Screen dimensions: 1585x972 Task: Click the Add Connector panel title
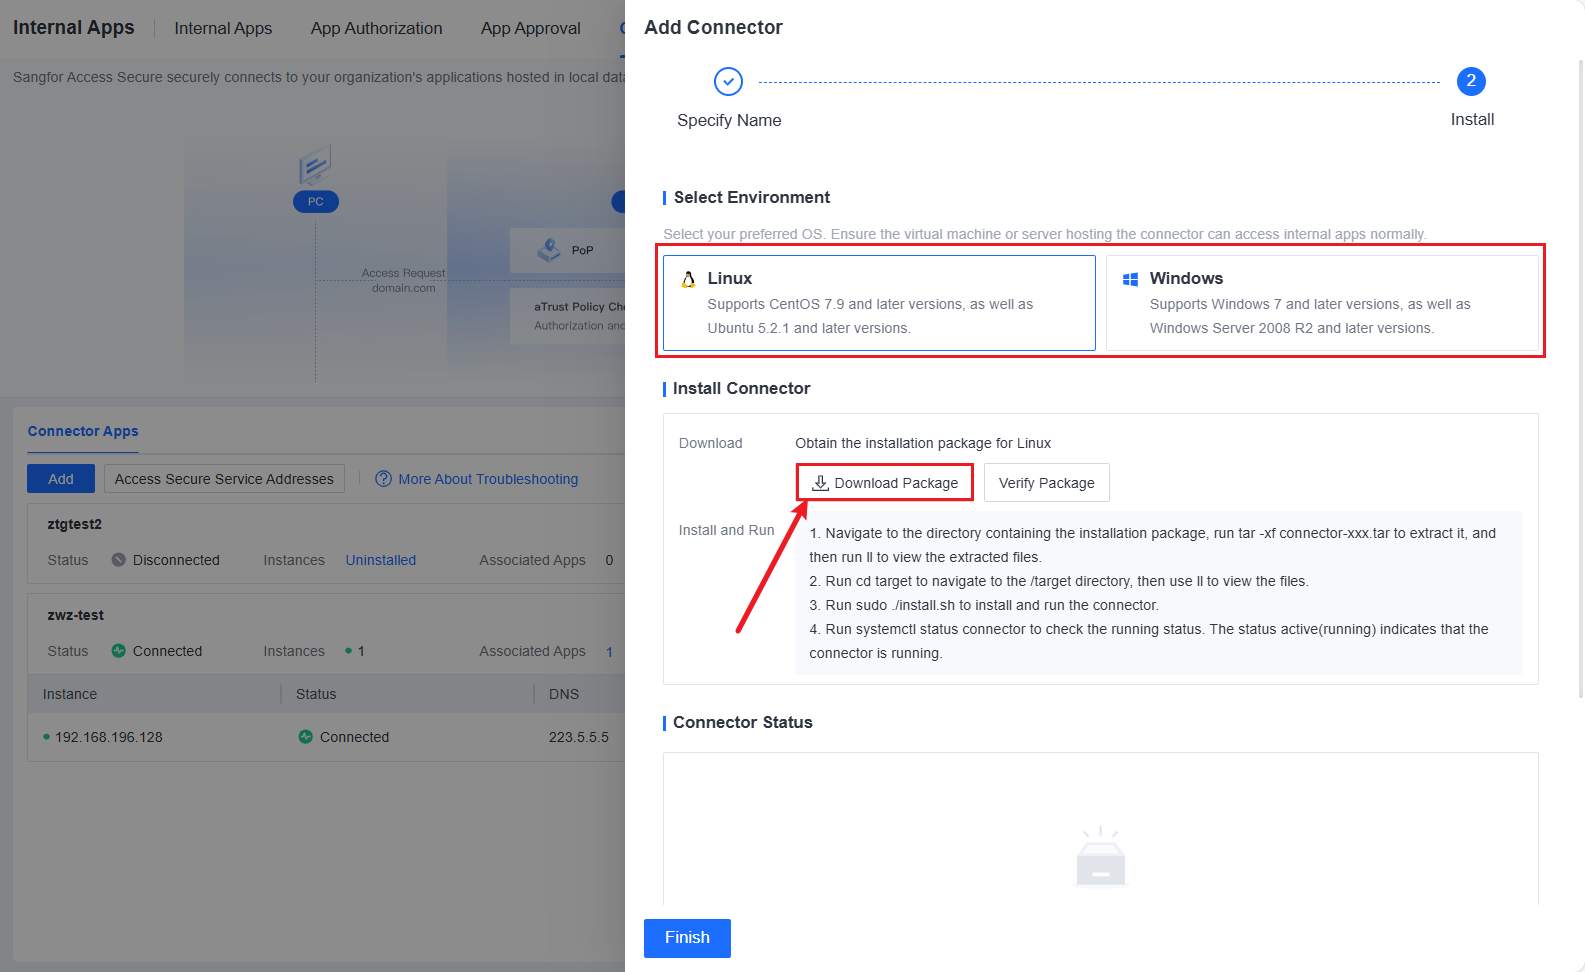[x=713, y=27]
